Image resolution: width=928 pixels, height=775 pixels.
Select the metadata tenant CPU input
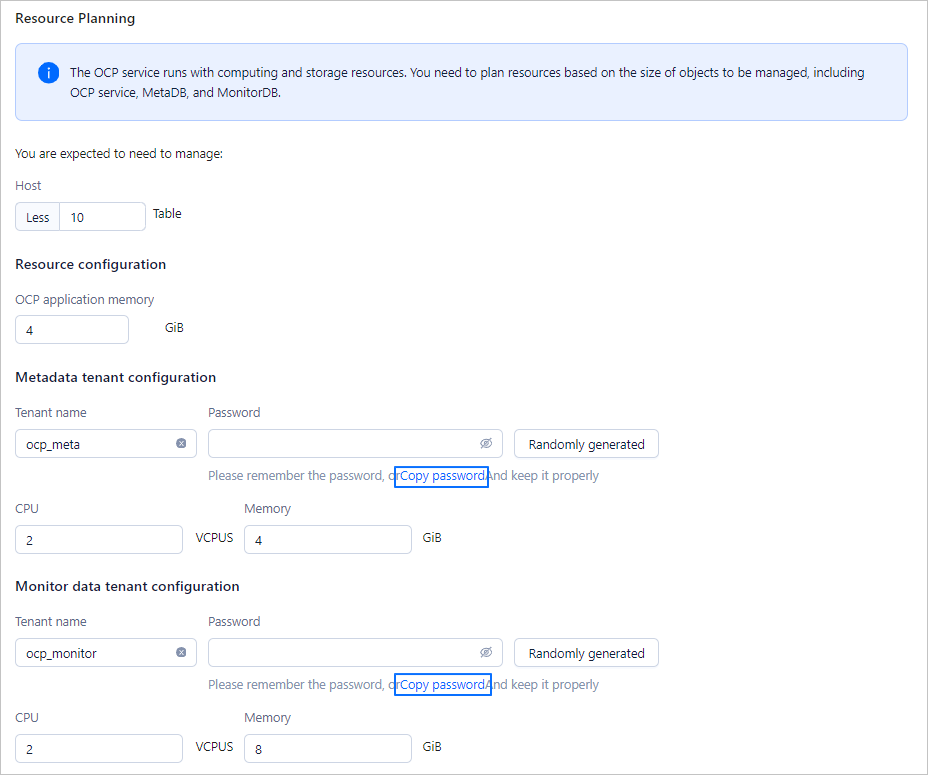pos(98,539)
